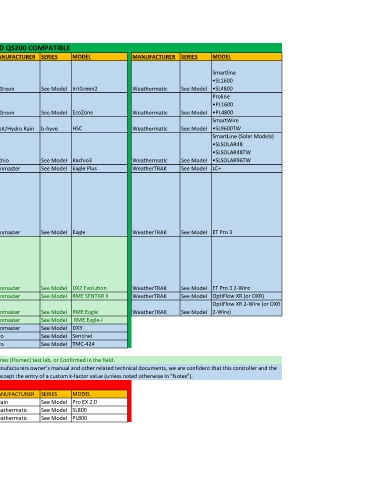Click the DX2 Evolution green cell

click(99, 264)
